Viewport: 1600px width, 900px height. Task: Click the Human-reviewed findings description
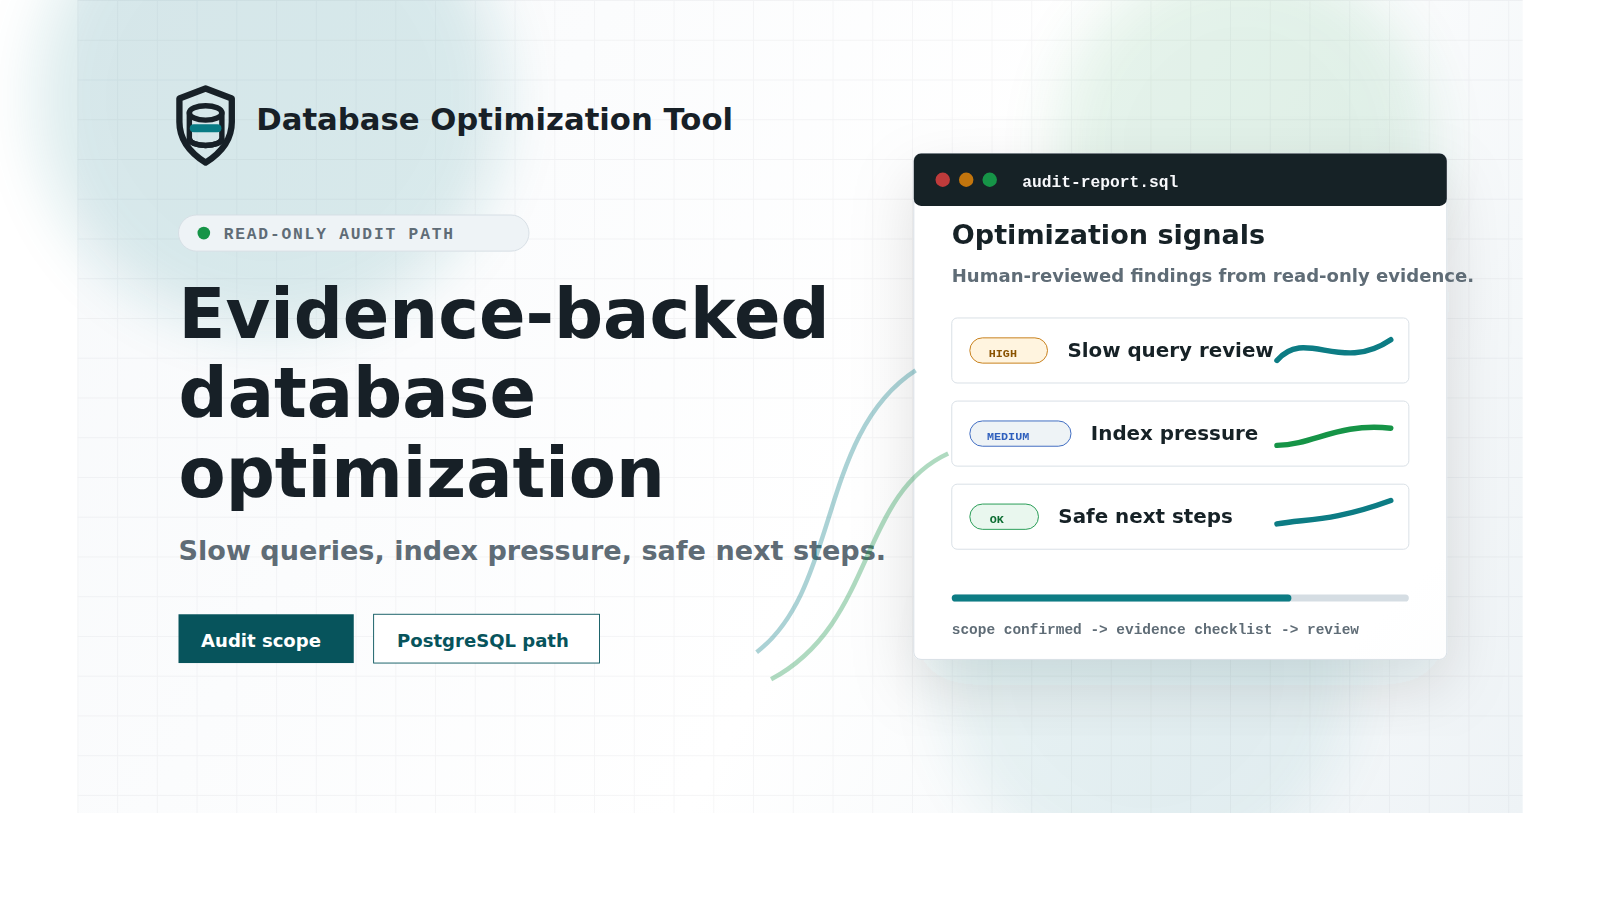point(1212,276)
